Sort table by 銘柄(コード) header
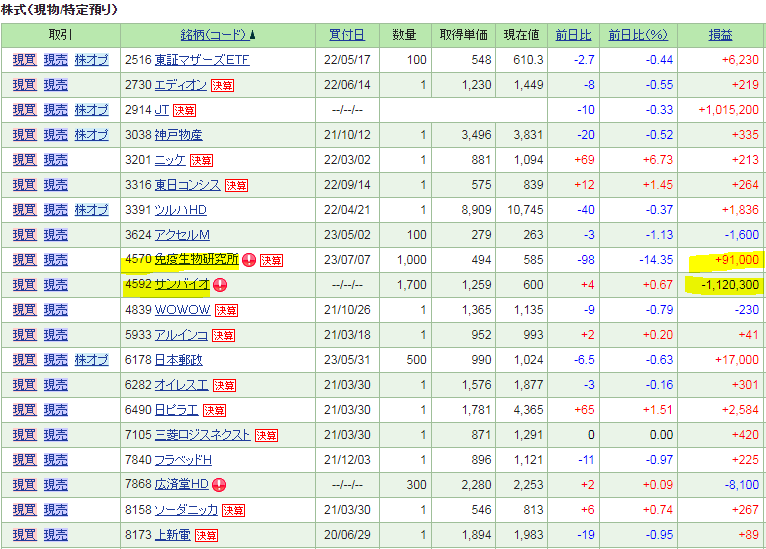 click(215, 35)
